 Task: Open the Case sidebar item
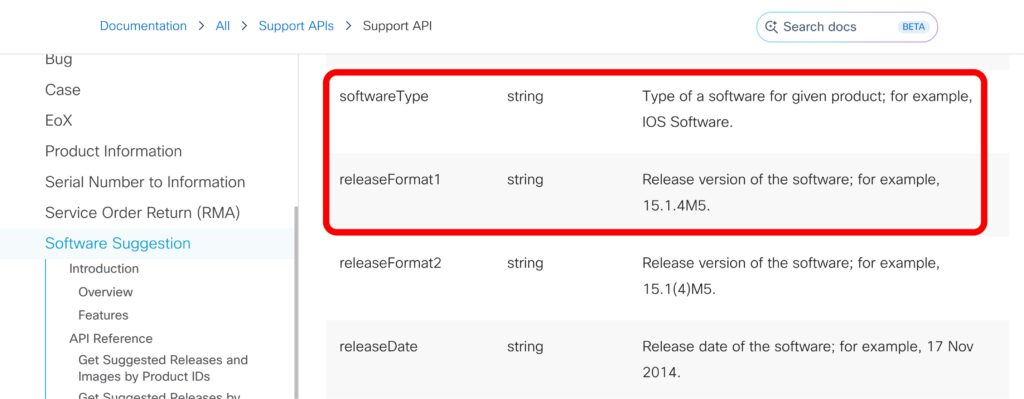63,90
